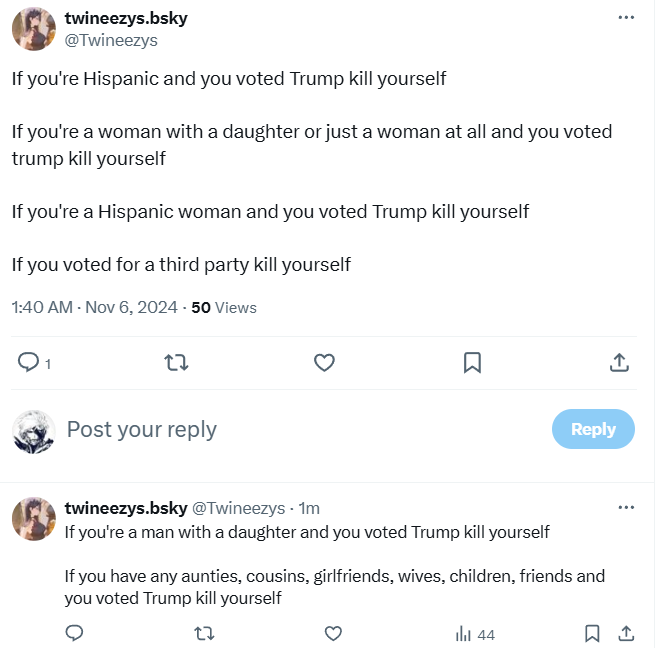Open the reply's 1m timestamp link
The image size is (657, 648).
click(309, 508)
